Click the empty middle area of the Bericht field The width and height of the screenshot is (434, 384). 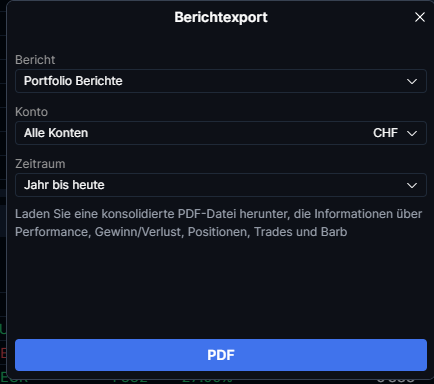[263, 81]
